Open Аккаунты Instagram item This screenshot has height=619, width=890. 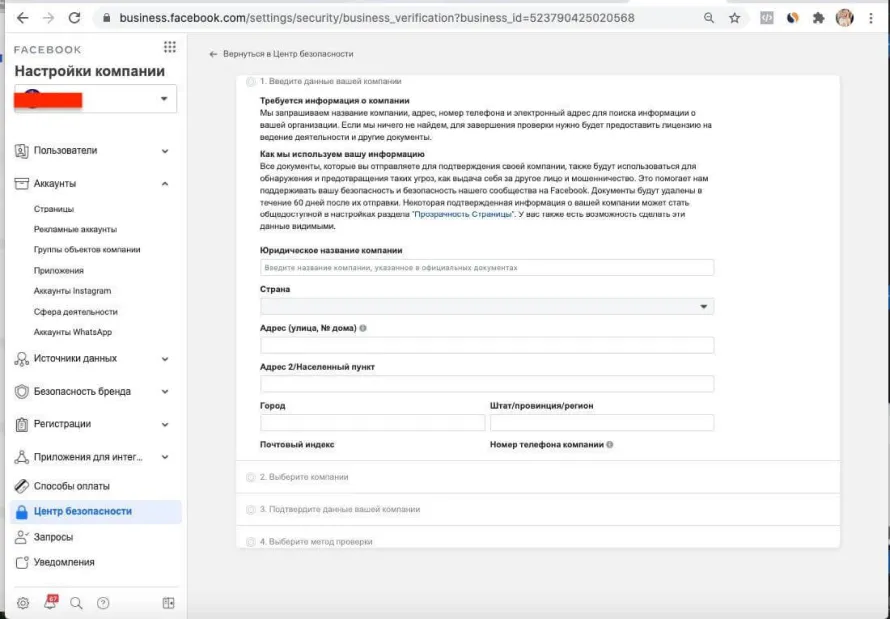click(72, 291)
